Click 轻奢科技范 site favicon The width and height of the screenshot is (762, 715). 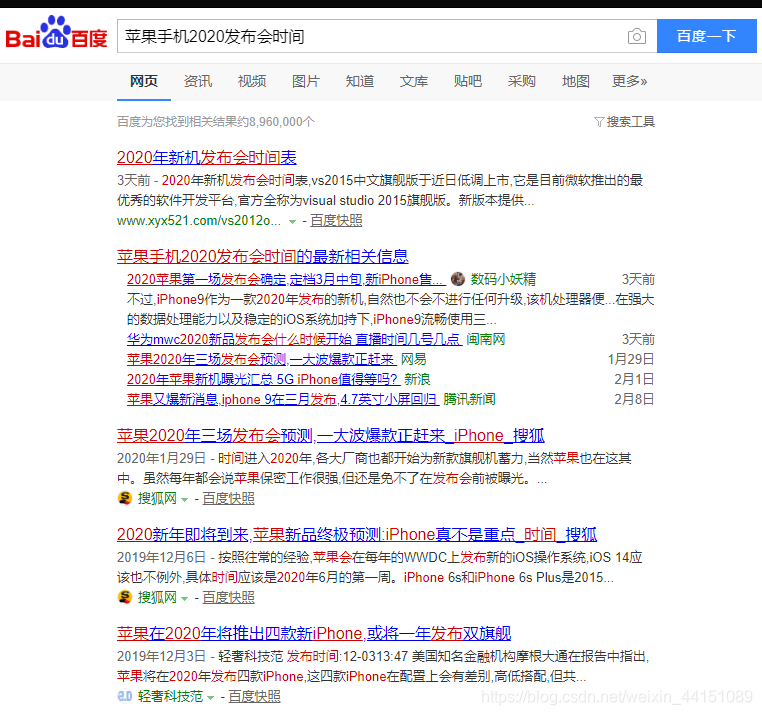[x=125, y=696]
